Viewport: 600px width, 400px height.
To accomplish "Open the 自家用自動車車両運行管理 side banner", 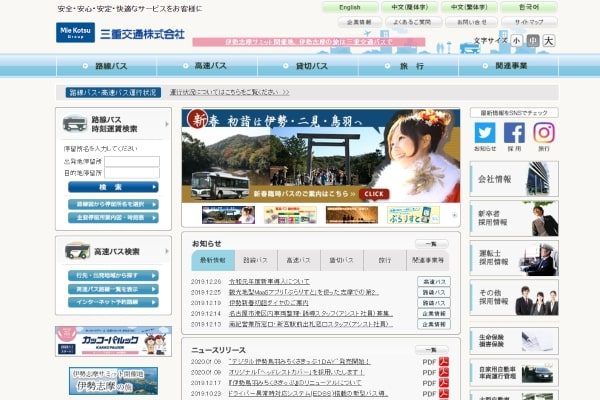I will [514, 372].
